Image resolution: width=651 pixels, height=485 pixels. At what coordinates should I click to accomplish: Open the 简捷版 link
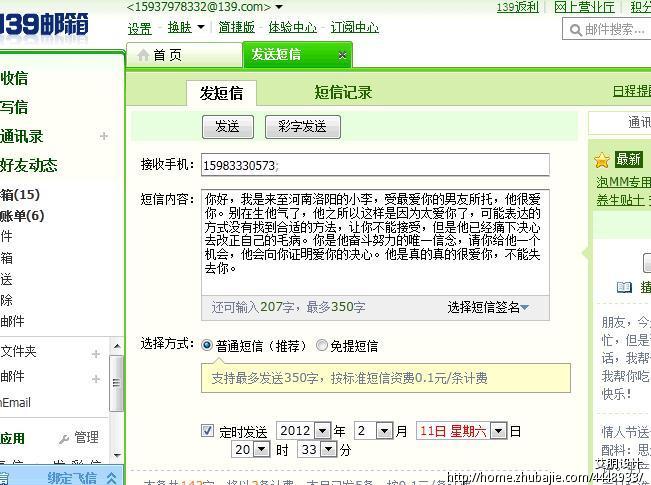[237, 27]
